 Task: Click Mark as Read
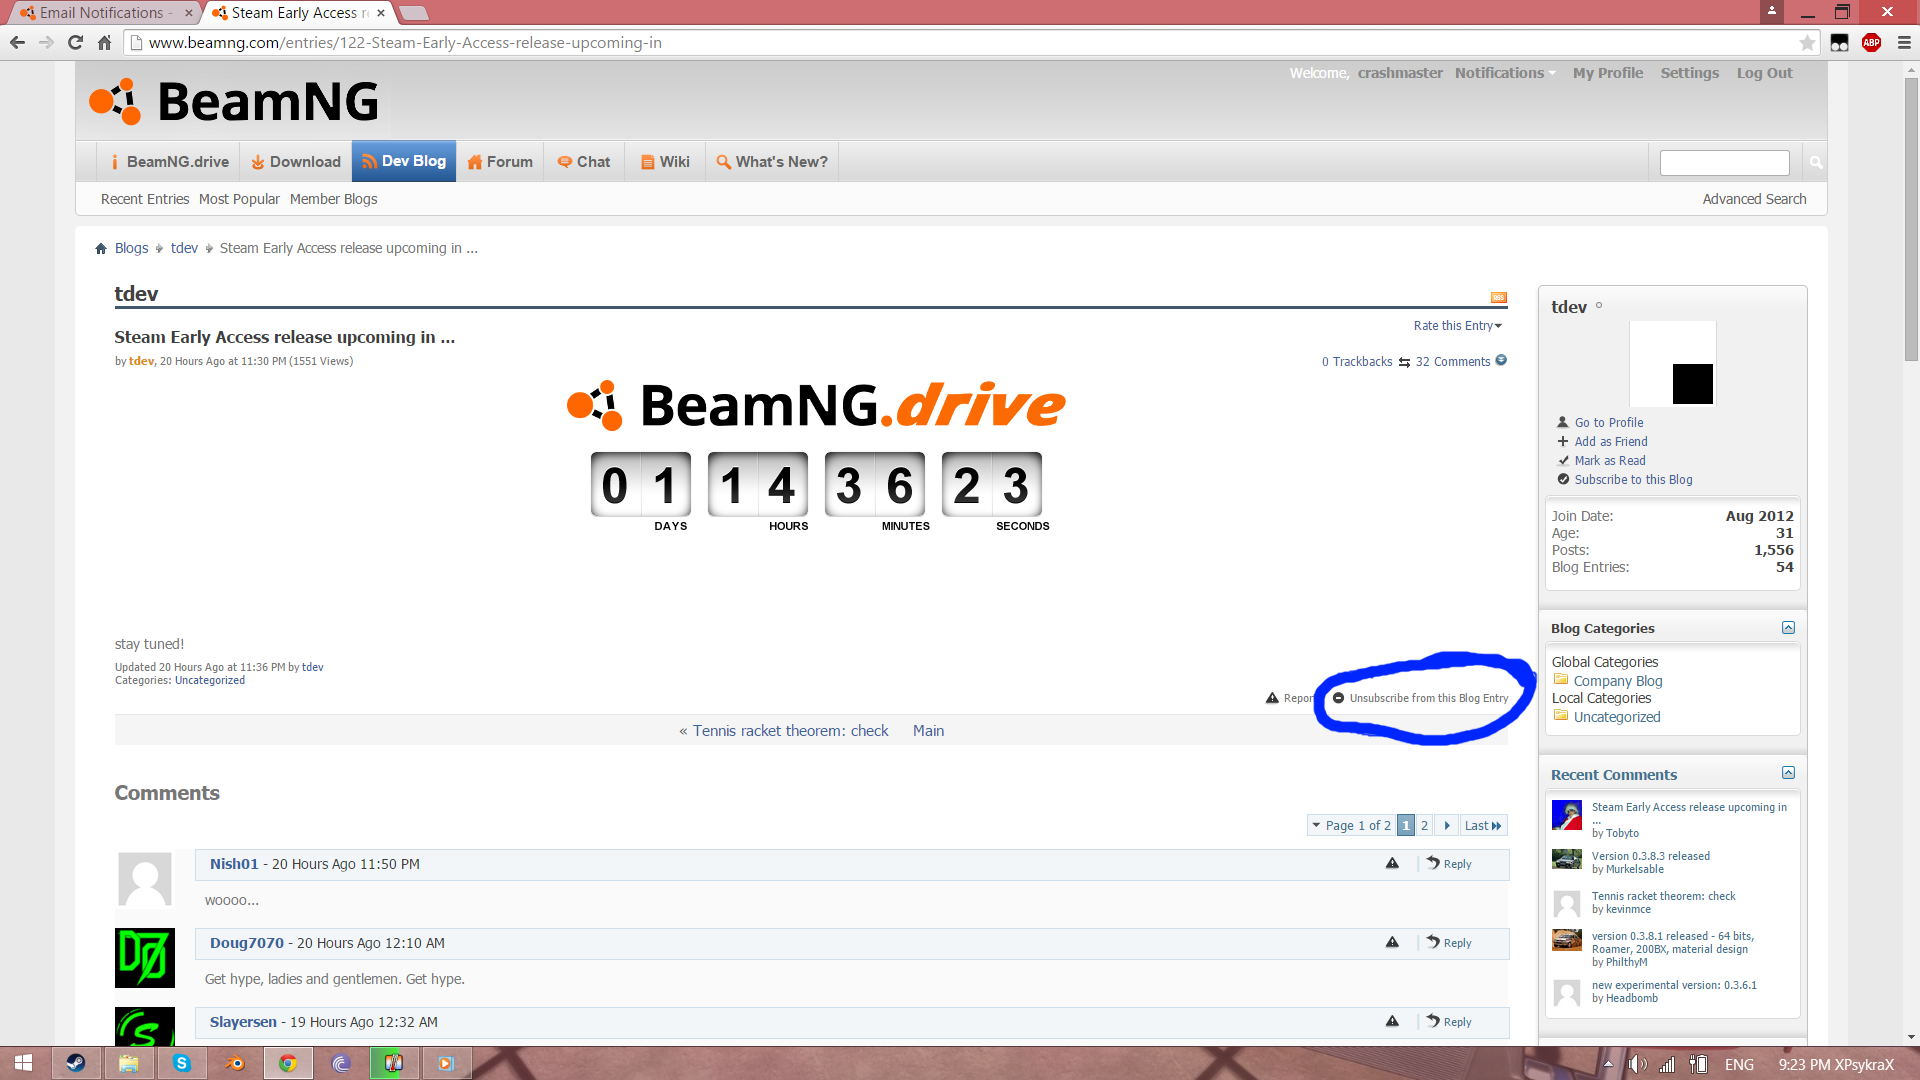coord(1609,461)
